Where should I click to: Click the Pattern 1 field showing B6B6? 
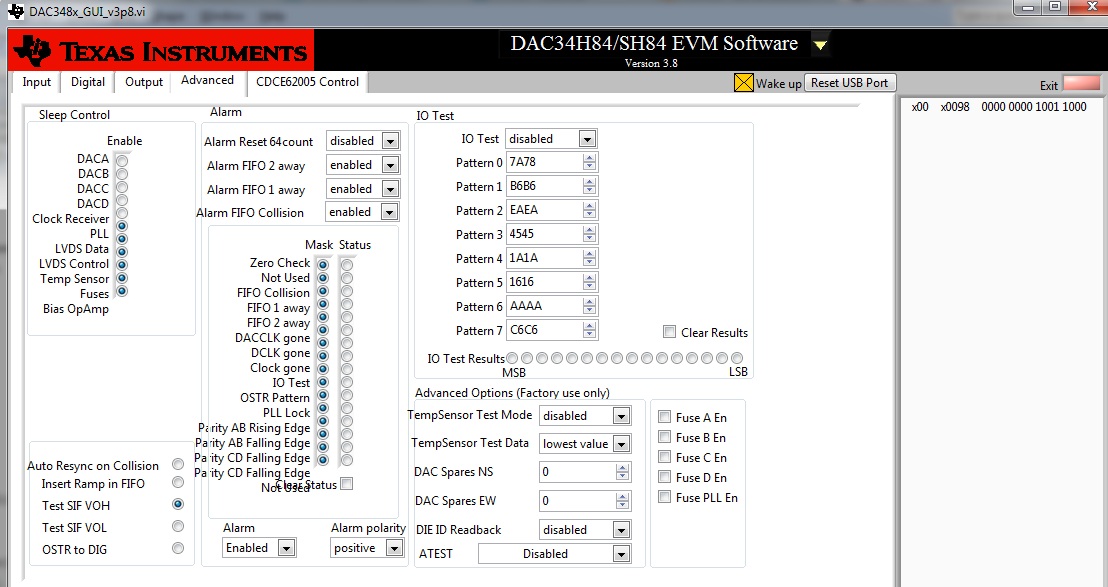coord(544,186)
